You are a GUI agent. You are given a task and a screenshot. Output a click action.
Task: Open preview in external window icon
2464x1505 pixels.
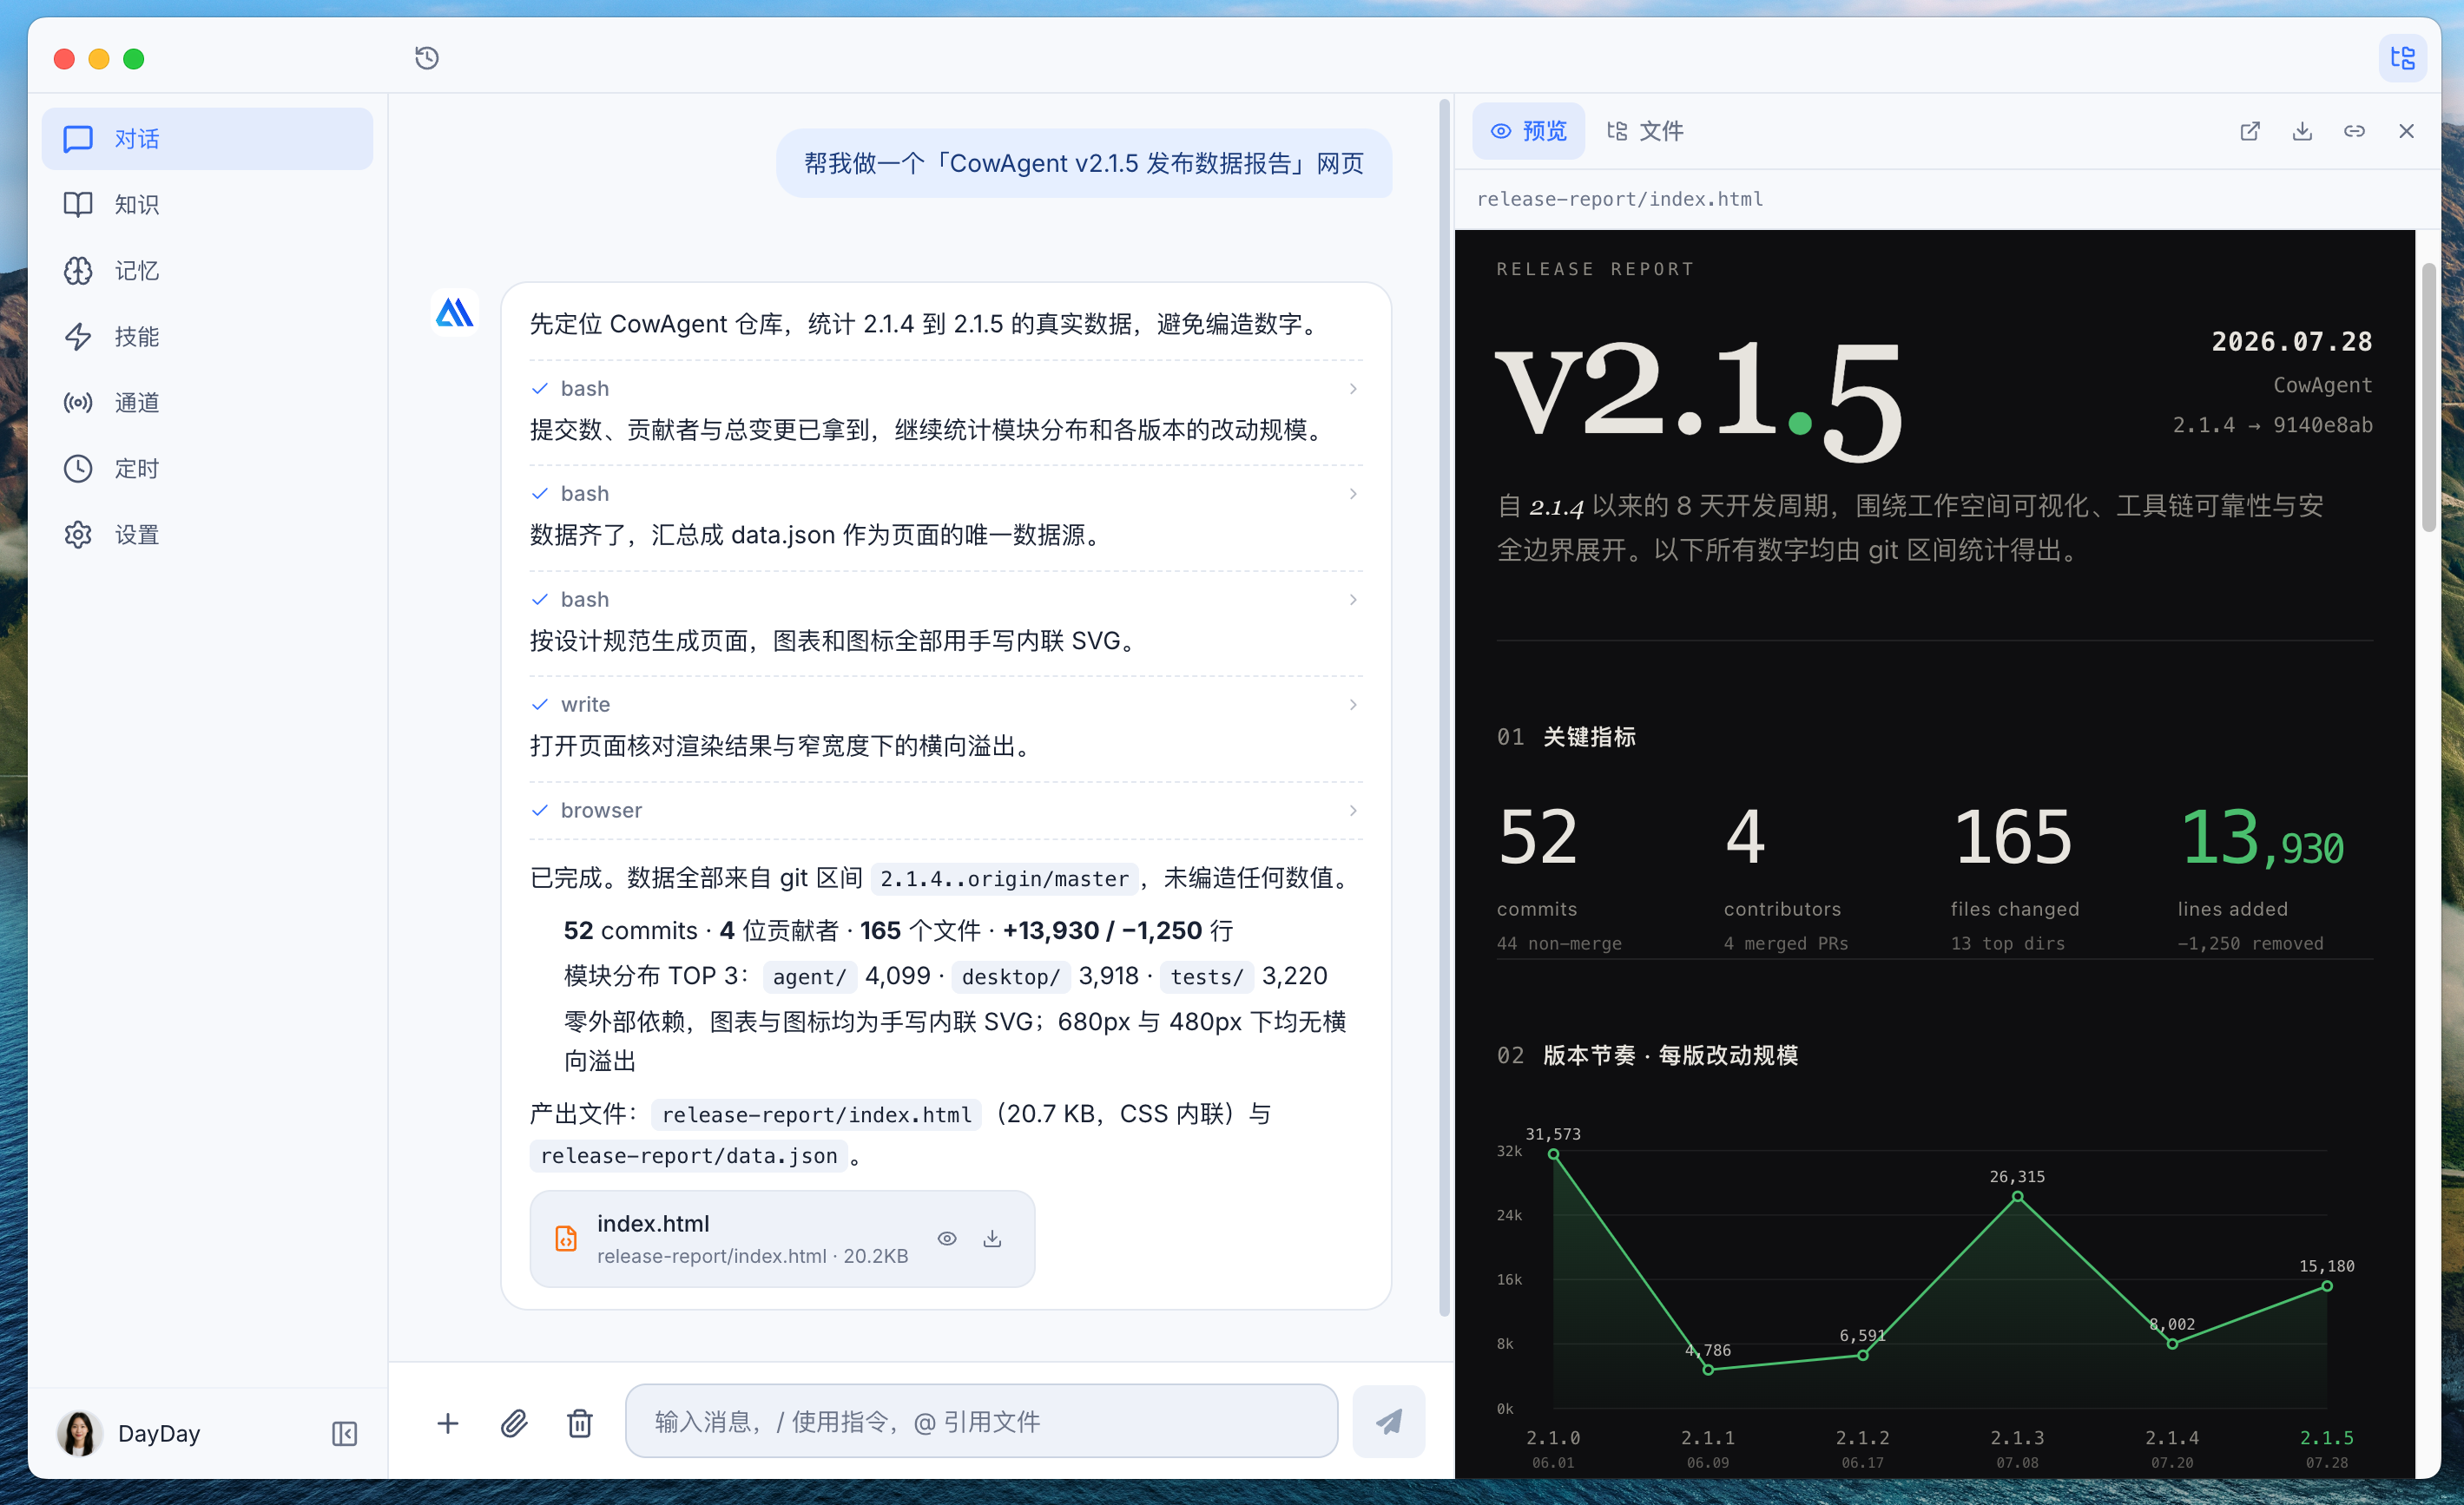2250,131
